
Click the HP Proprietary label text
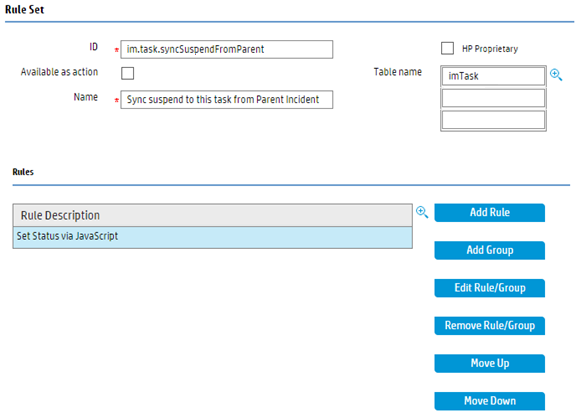click(x=490, y=49)
